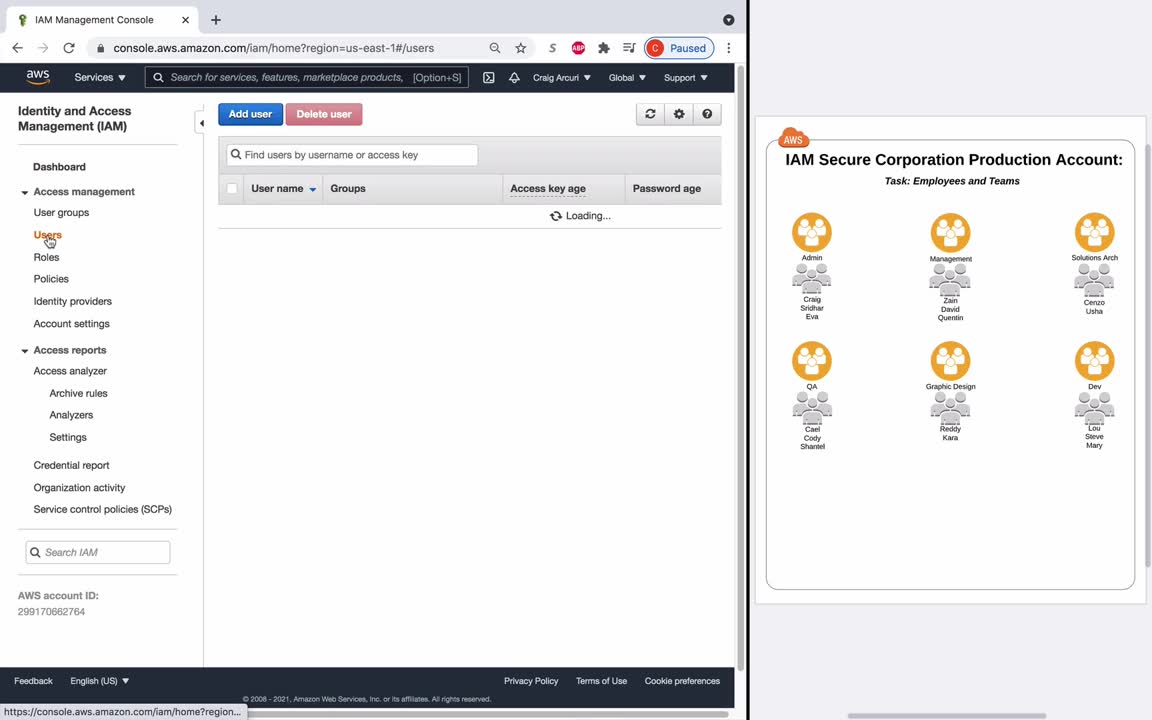Click the QA group icon in diagram

tap(812, 361)
